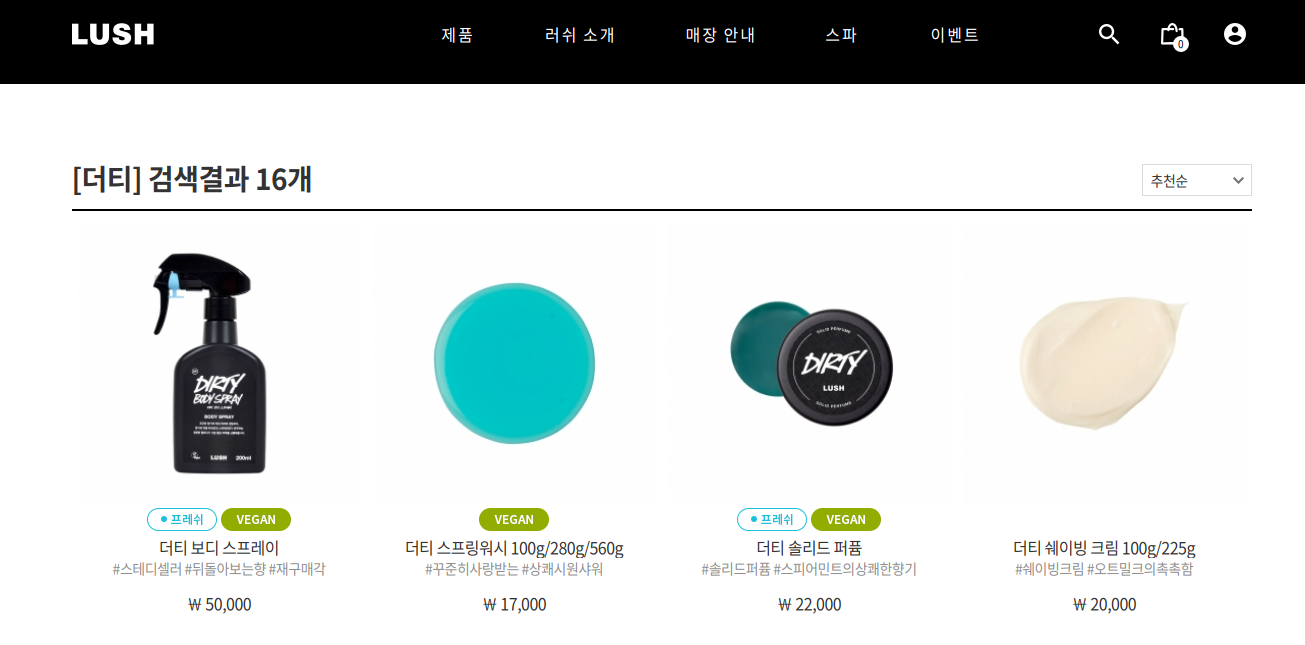Click the VEGAN badge under 더티 스프링워시
This screenshot has height=645, width=1305.
pyautogui.click(x=514, y=519)
